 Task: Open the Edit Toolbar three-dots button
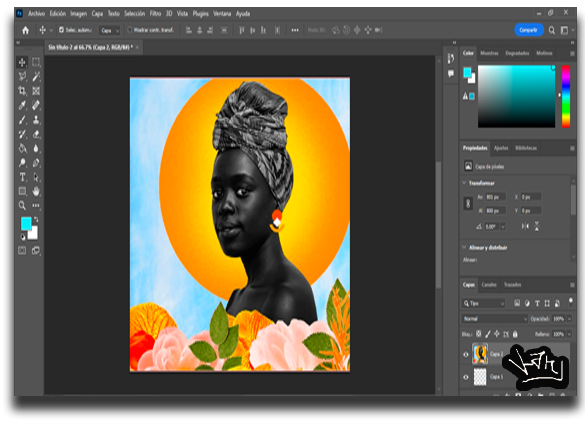coord(36,206)
